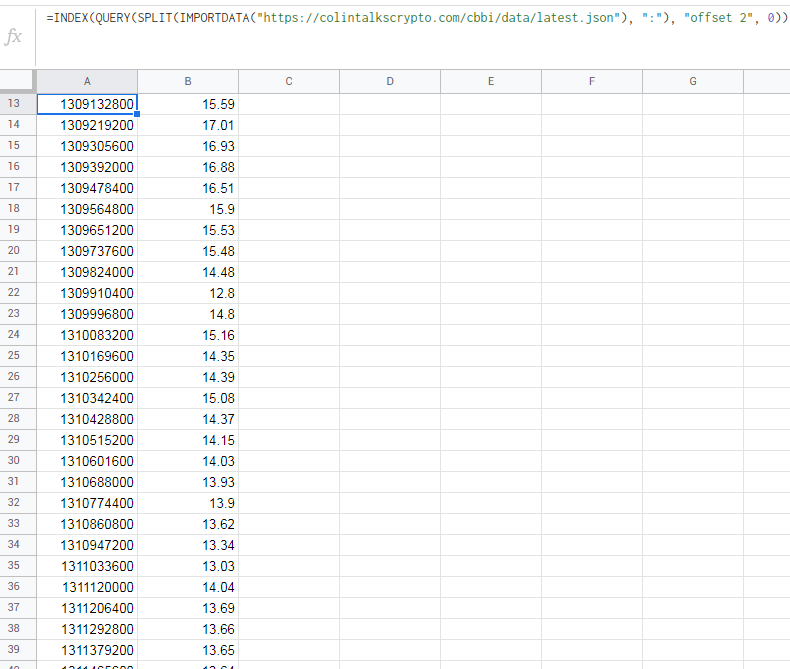Click cell with value 15.16

click(x=188, y=335)
